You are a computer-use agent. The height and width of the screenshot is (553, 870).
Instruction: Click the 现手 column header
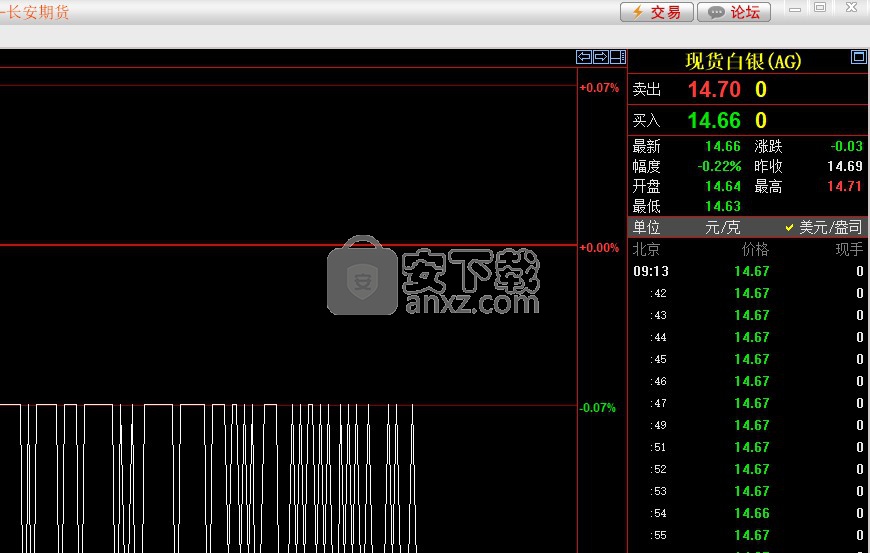click(849, 249)
